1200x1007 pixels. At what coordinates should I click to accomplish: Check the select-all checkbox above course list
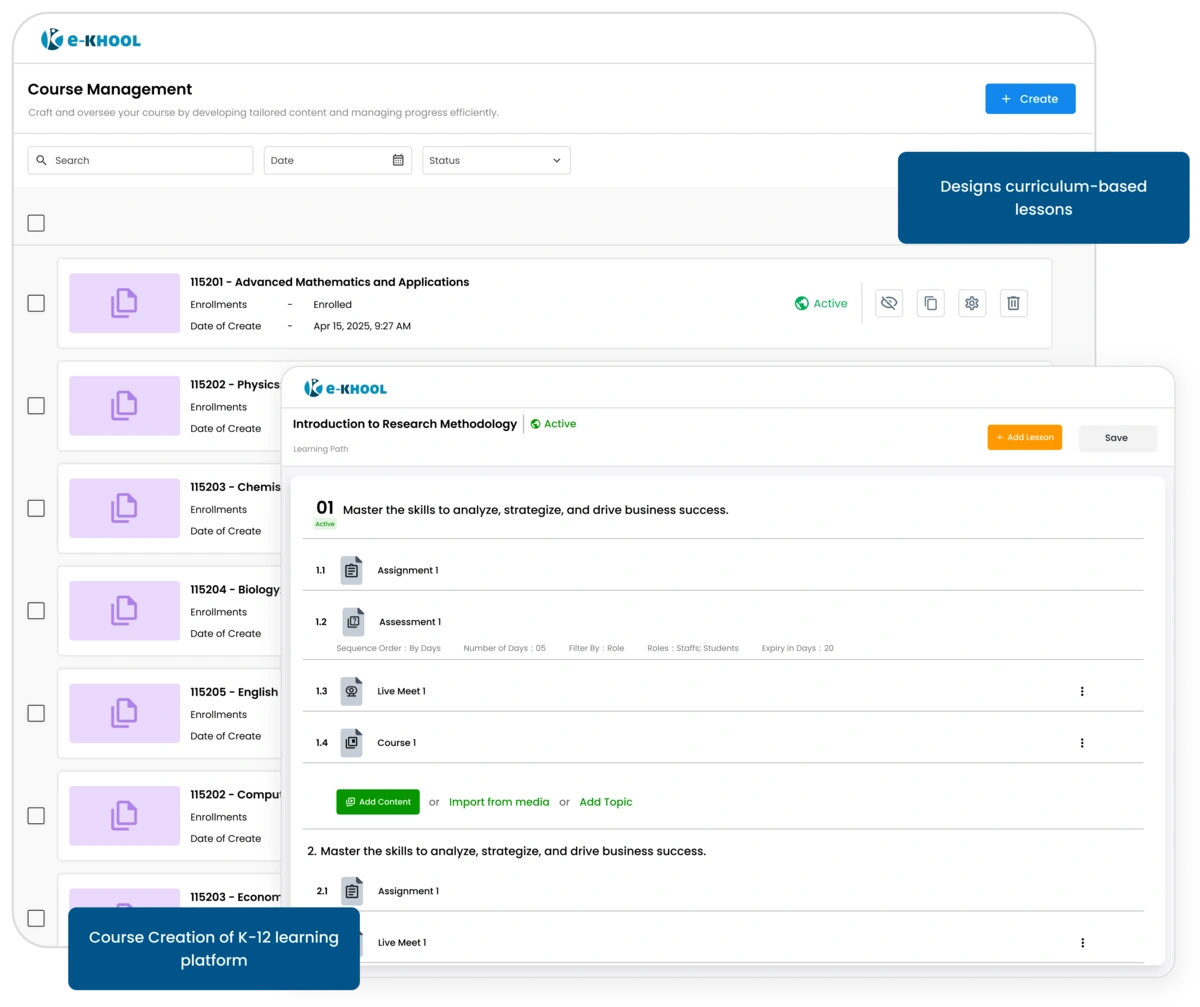(x=36, y=222)
